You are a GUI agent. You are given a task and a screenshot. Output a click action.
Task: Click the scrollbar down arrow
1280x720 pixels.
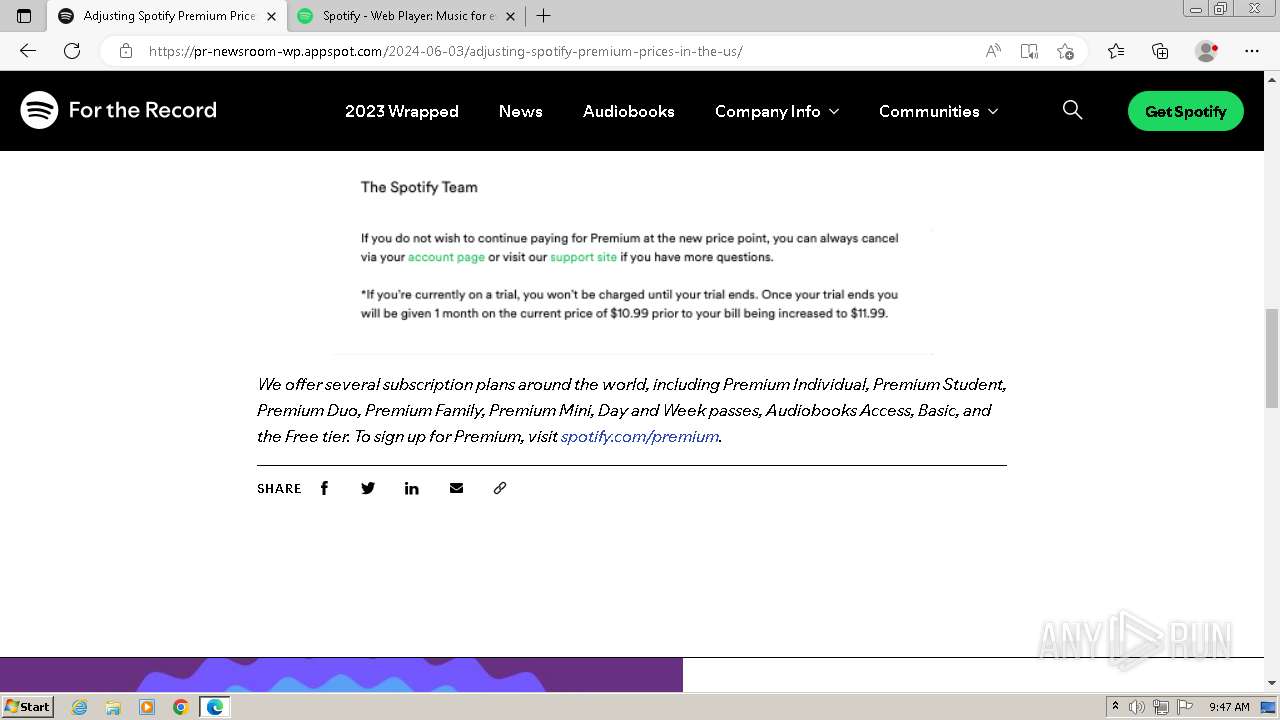[x=1272, y=683]
